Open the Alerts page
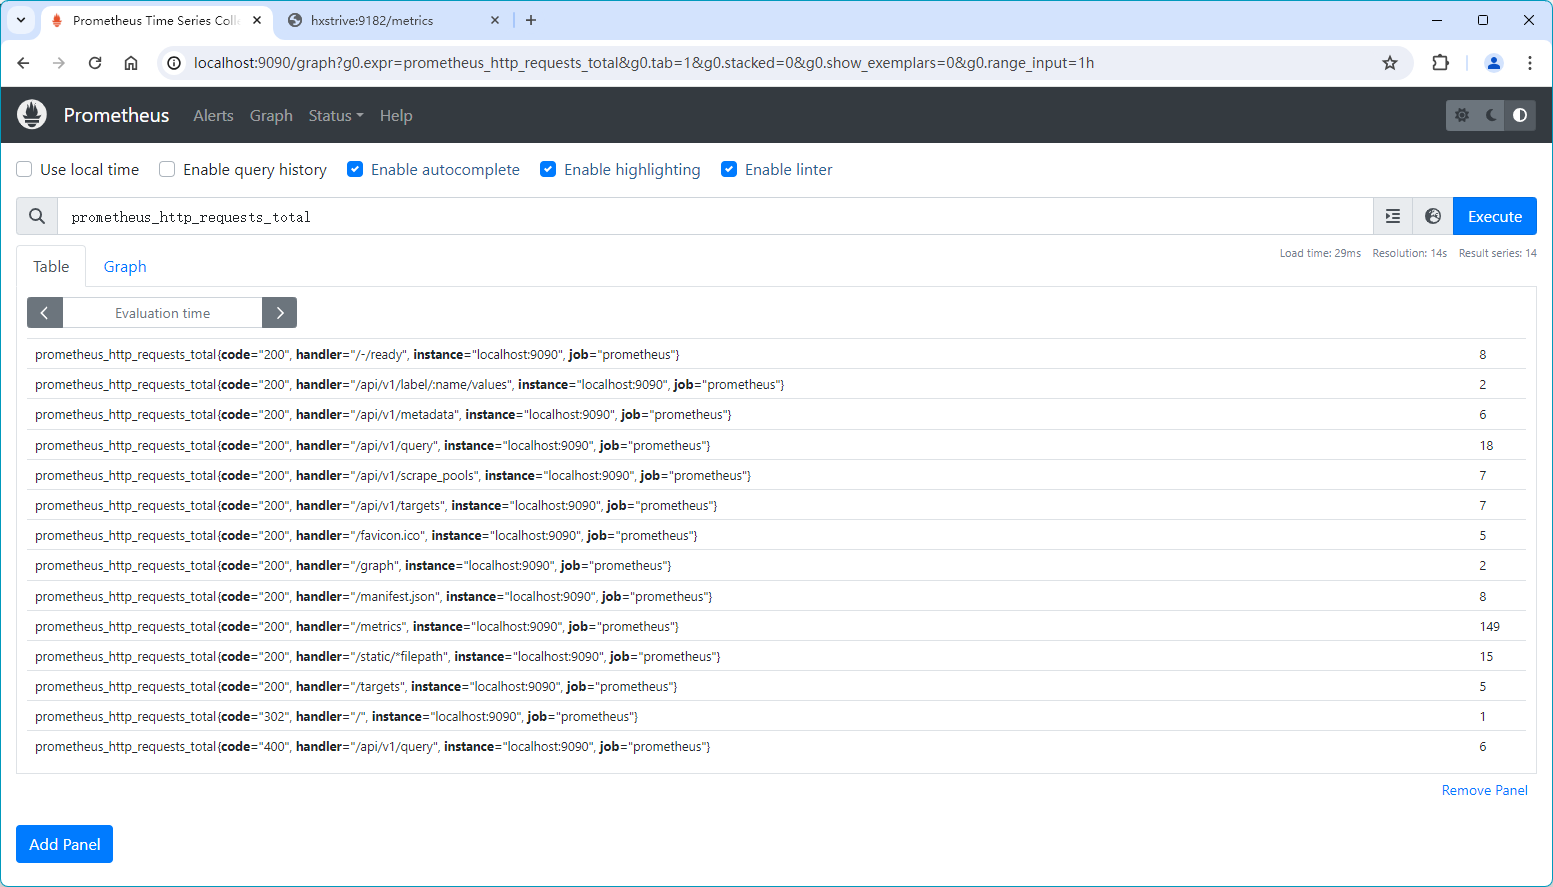Viewport: 1553px width, 887px height. click(x=213, y=116)
